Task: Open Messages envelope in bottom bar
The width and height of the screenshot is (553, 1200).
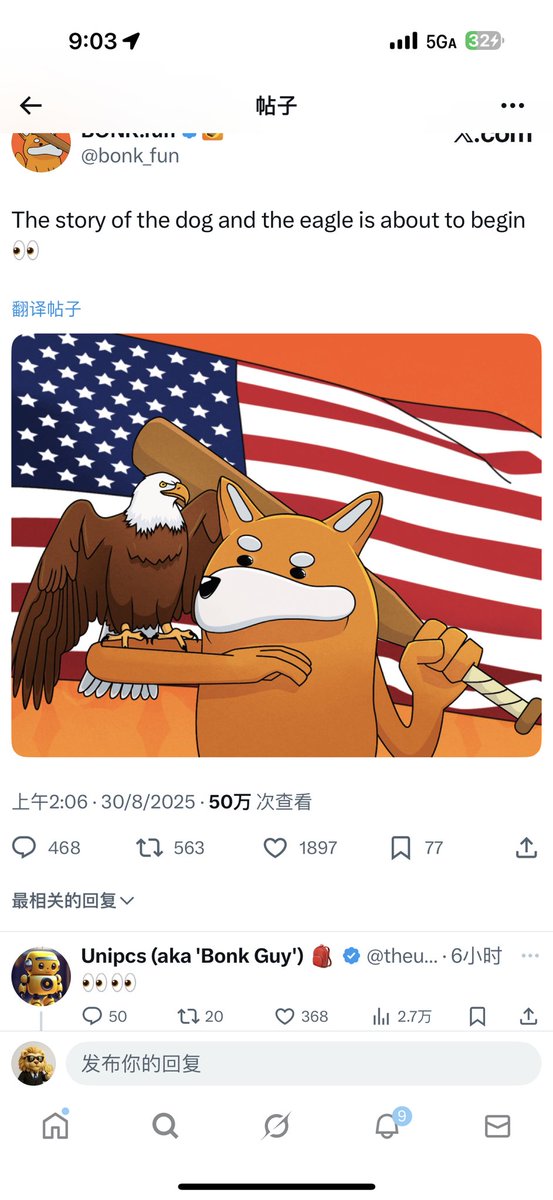Action: click(x=497, y=1126)
